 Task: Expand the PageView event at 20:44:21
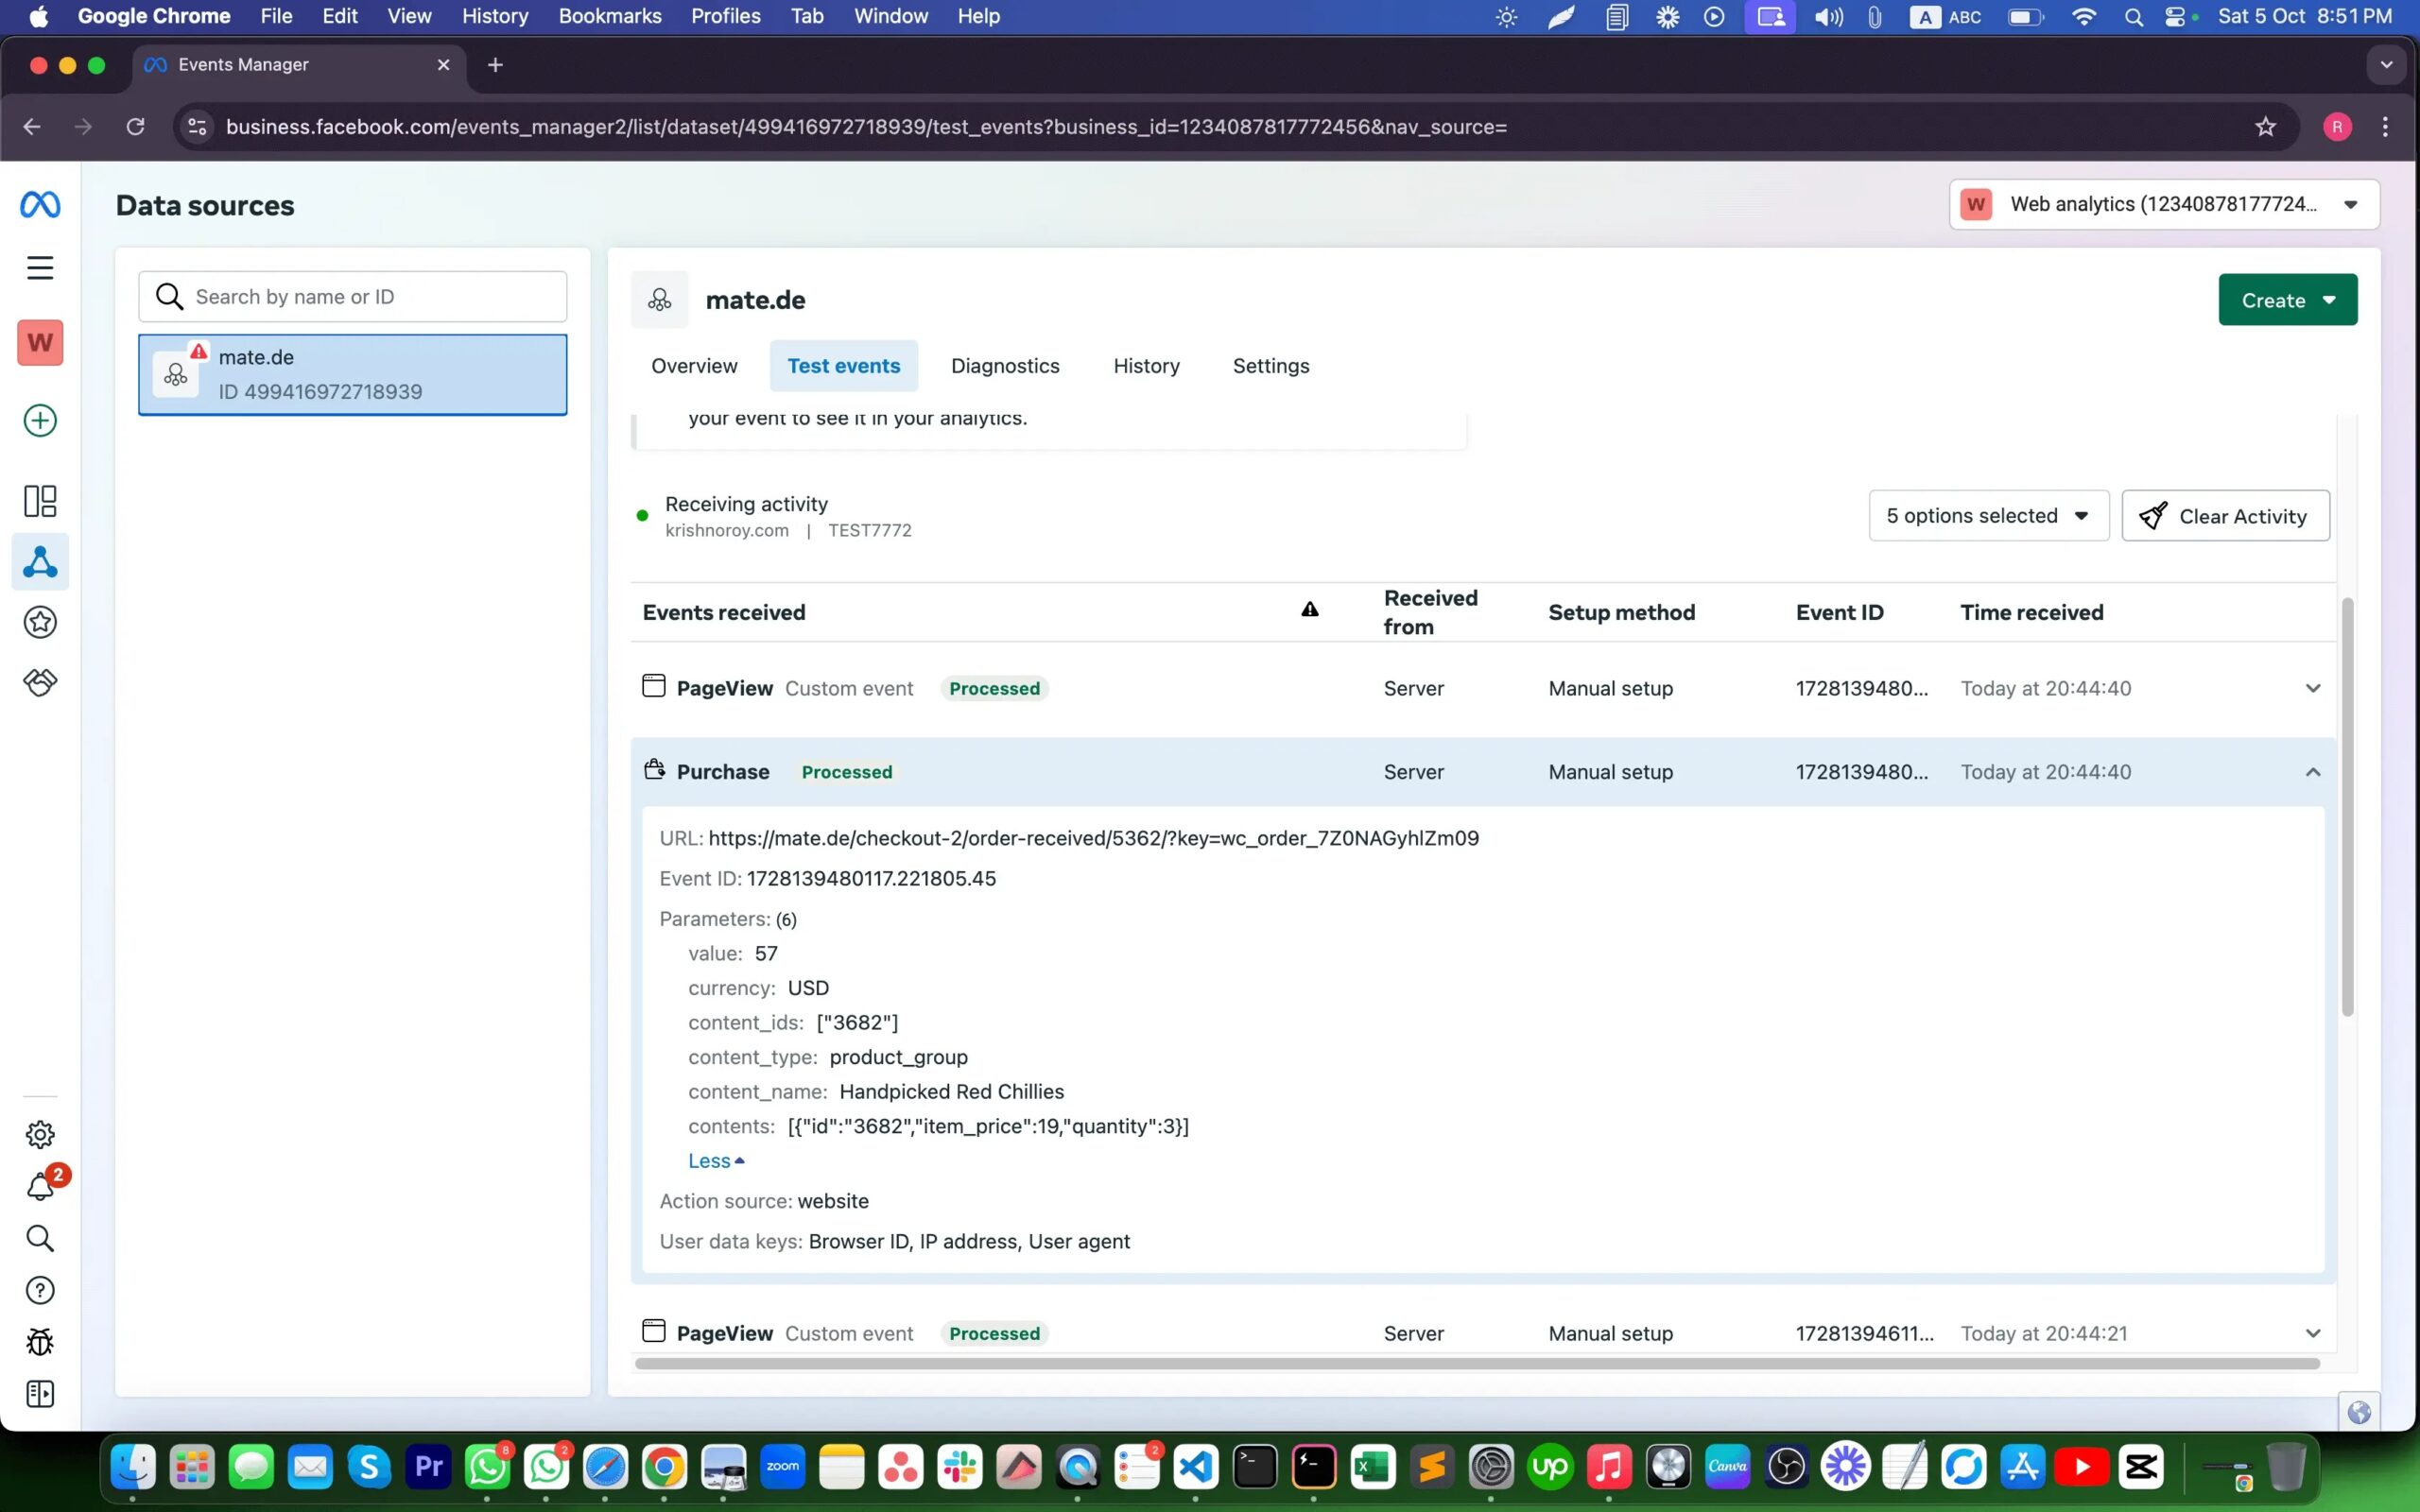pyautogui.click(x=2312, y=1333)
